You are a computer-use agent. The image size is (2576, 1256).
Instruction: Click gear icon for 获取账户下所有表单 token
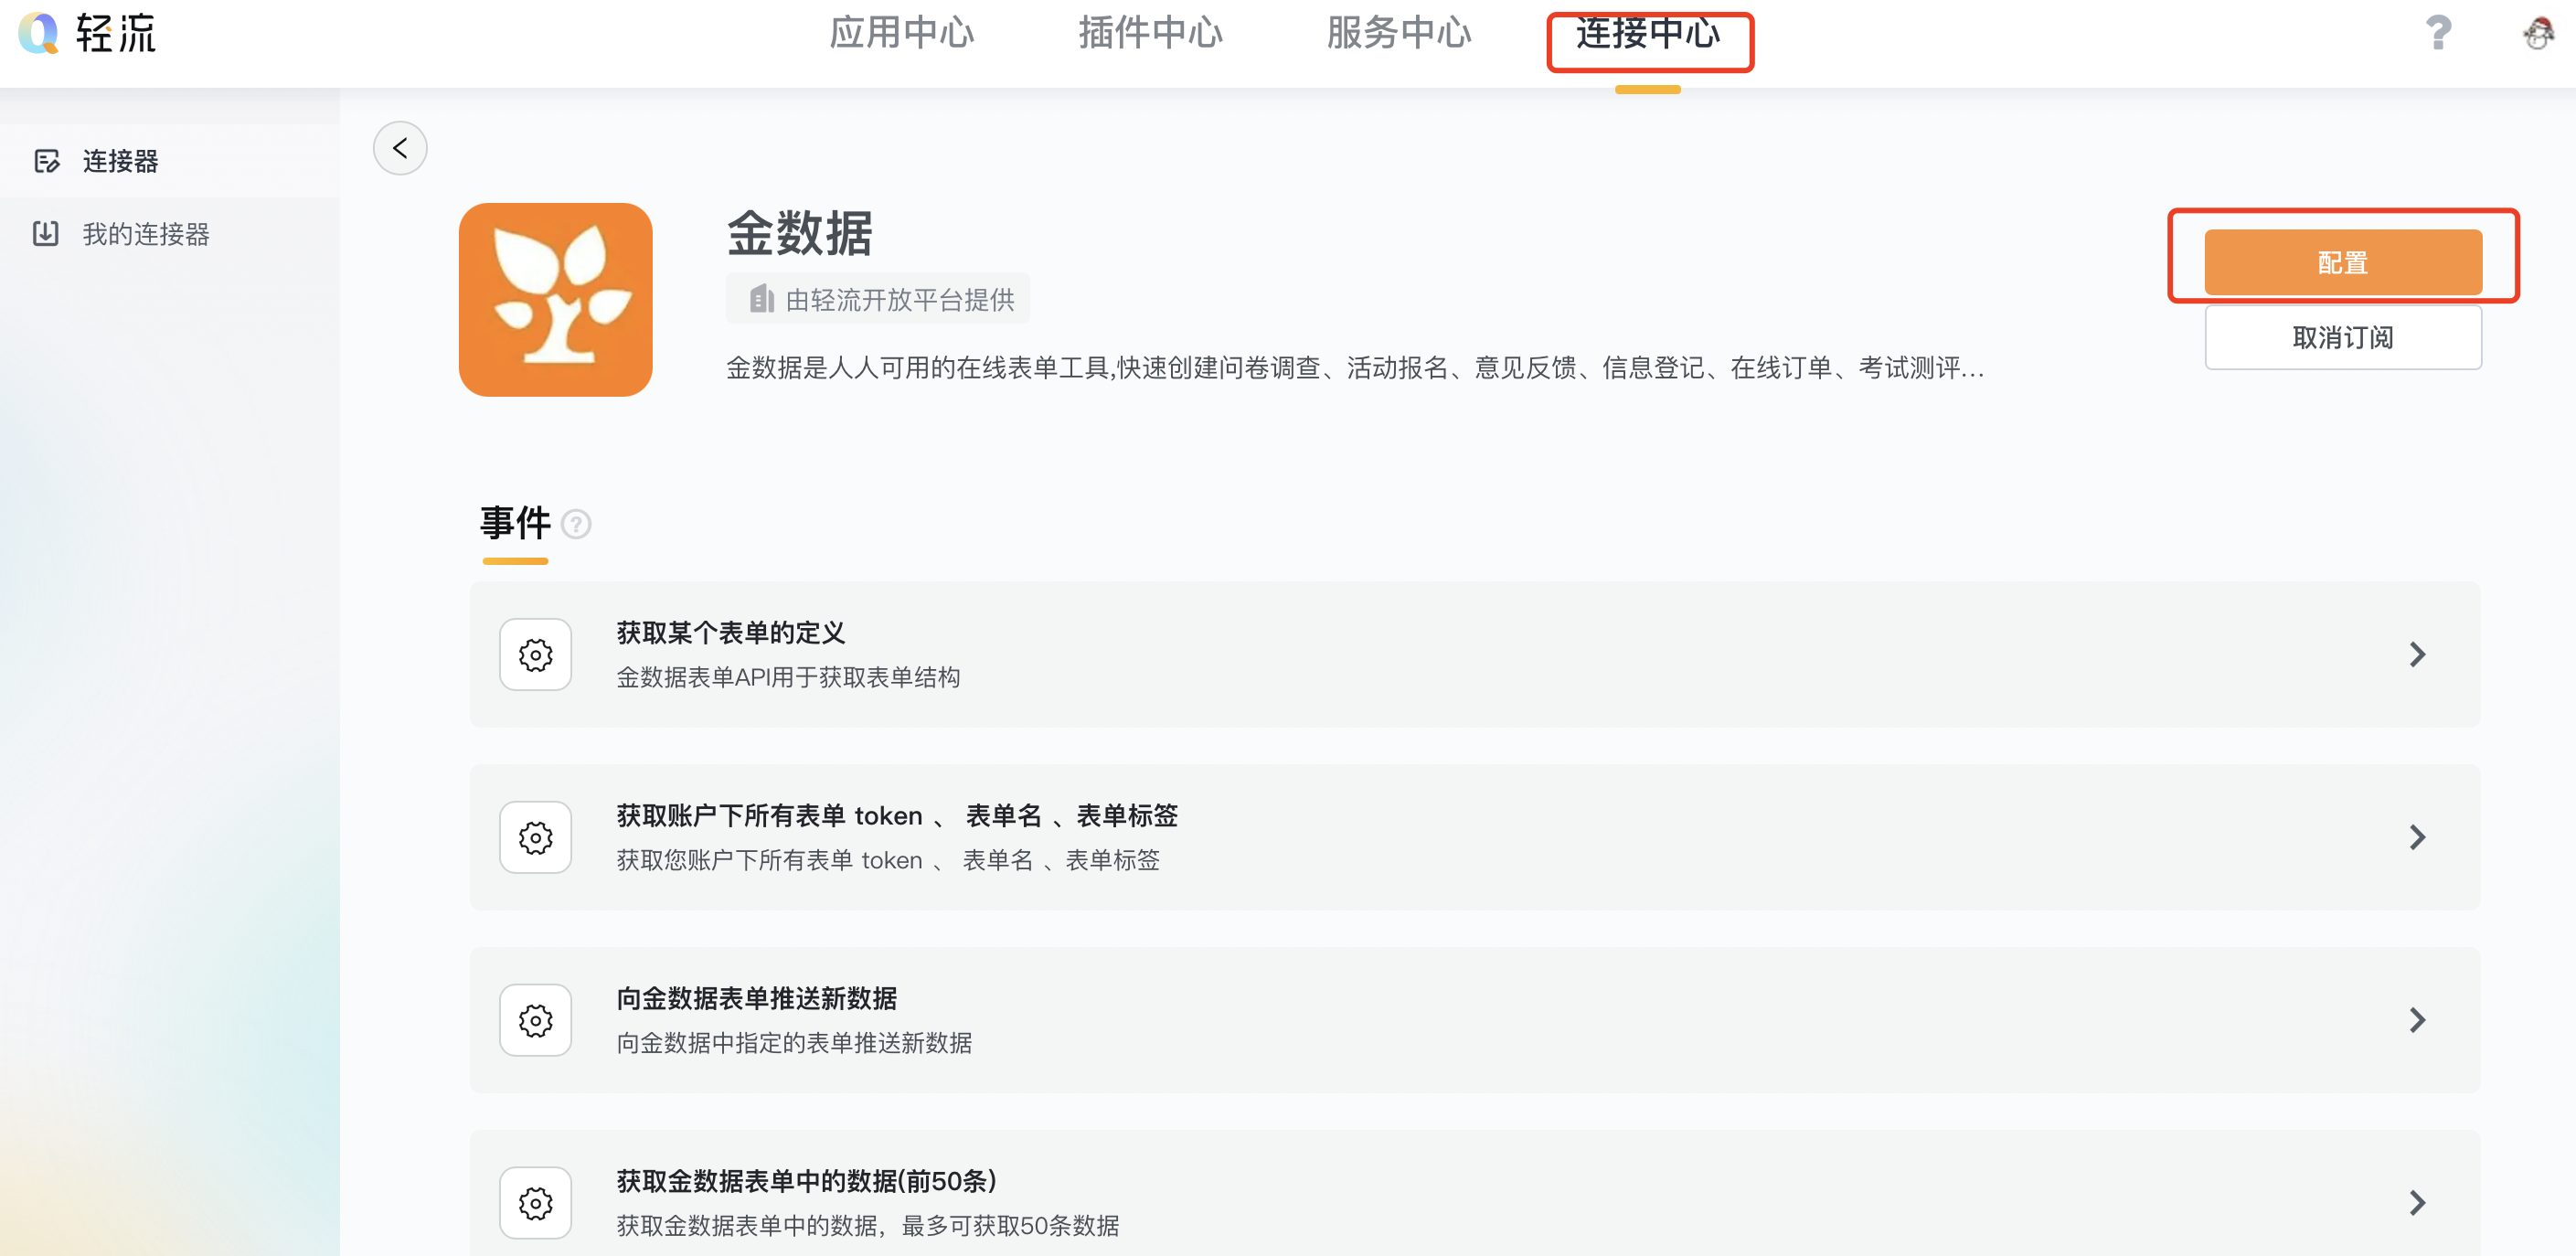536,838
